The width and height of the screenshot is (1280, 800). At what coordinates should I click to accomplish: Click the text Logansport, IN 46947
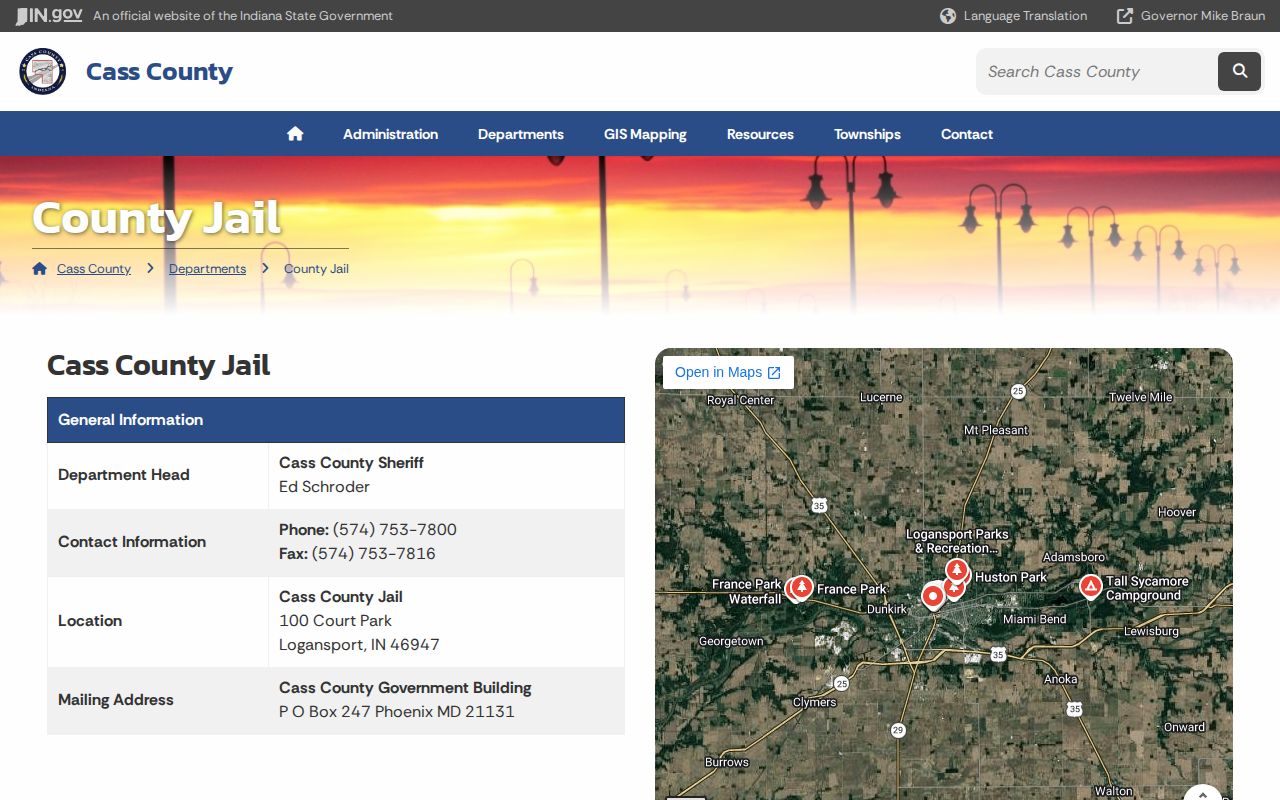tap(359, 645)
